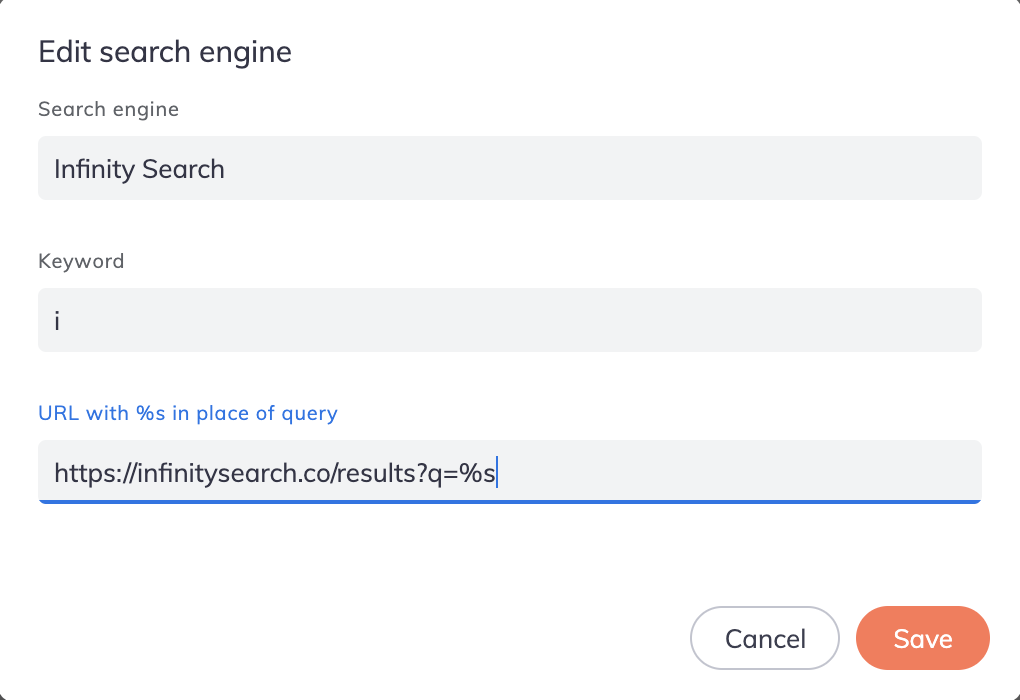Screen dimensions: 1020x700
Task: Place cursor on word 'Search' in name field
Action: coord(182,169)
